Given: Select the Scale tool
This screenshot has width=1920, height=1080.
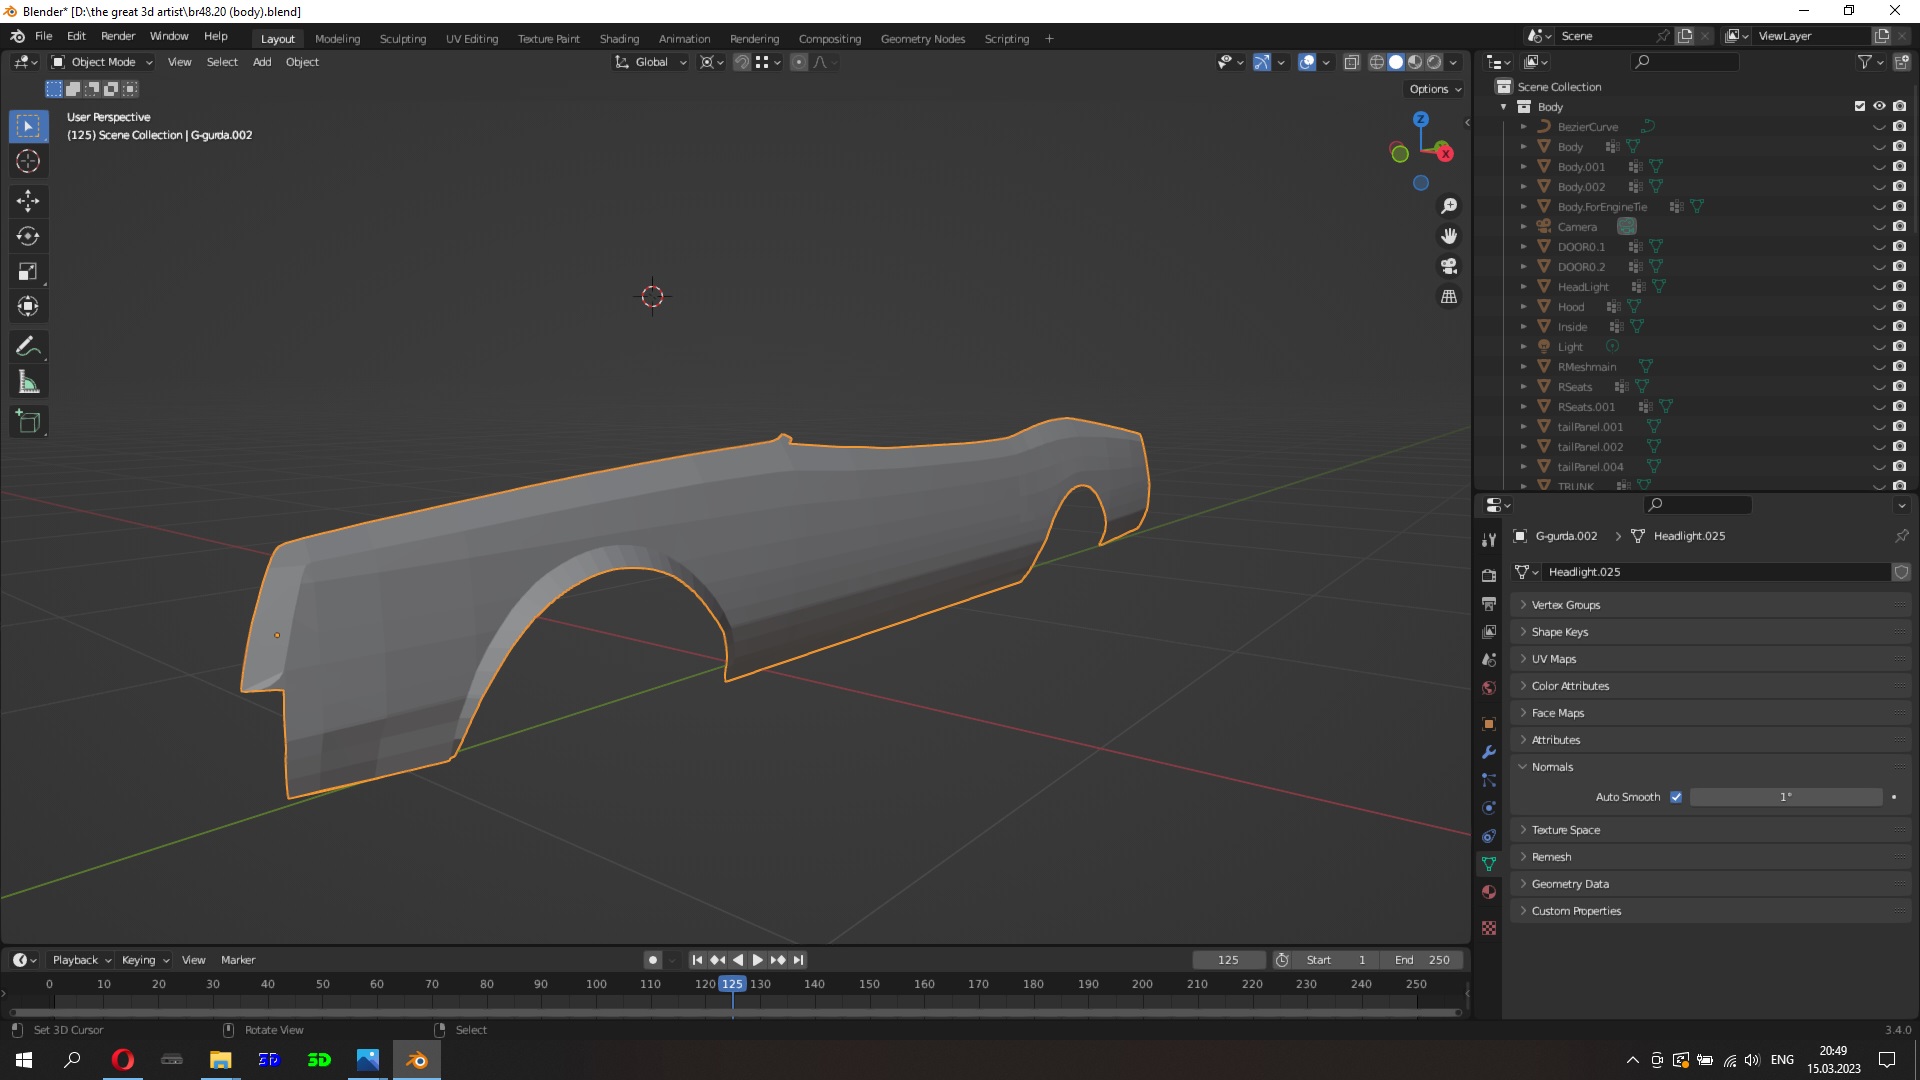Looking at the screenshot, I should click(28, 272).
